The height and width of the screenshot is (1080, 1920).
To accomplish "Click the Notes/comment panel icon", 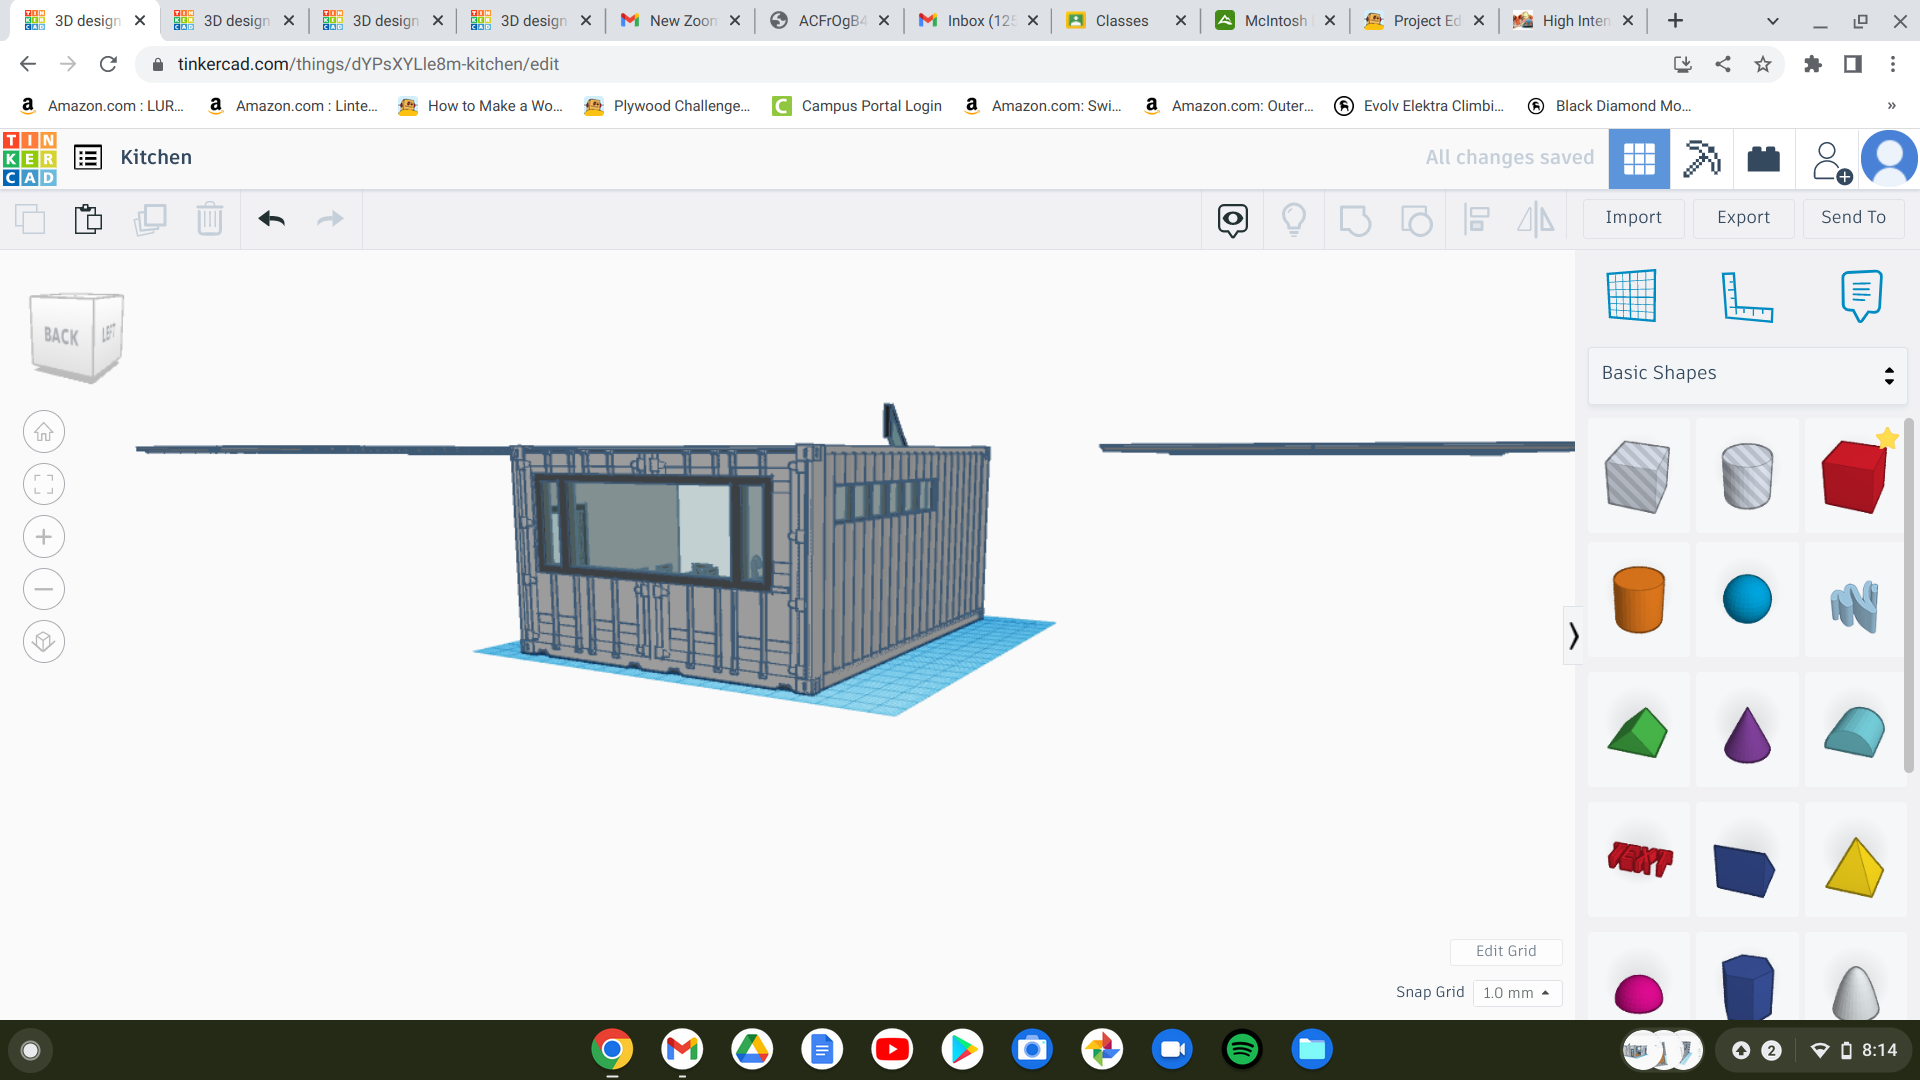I will (1862, 293).
